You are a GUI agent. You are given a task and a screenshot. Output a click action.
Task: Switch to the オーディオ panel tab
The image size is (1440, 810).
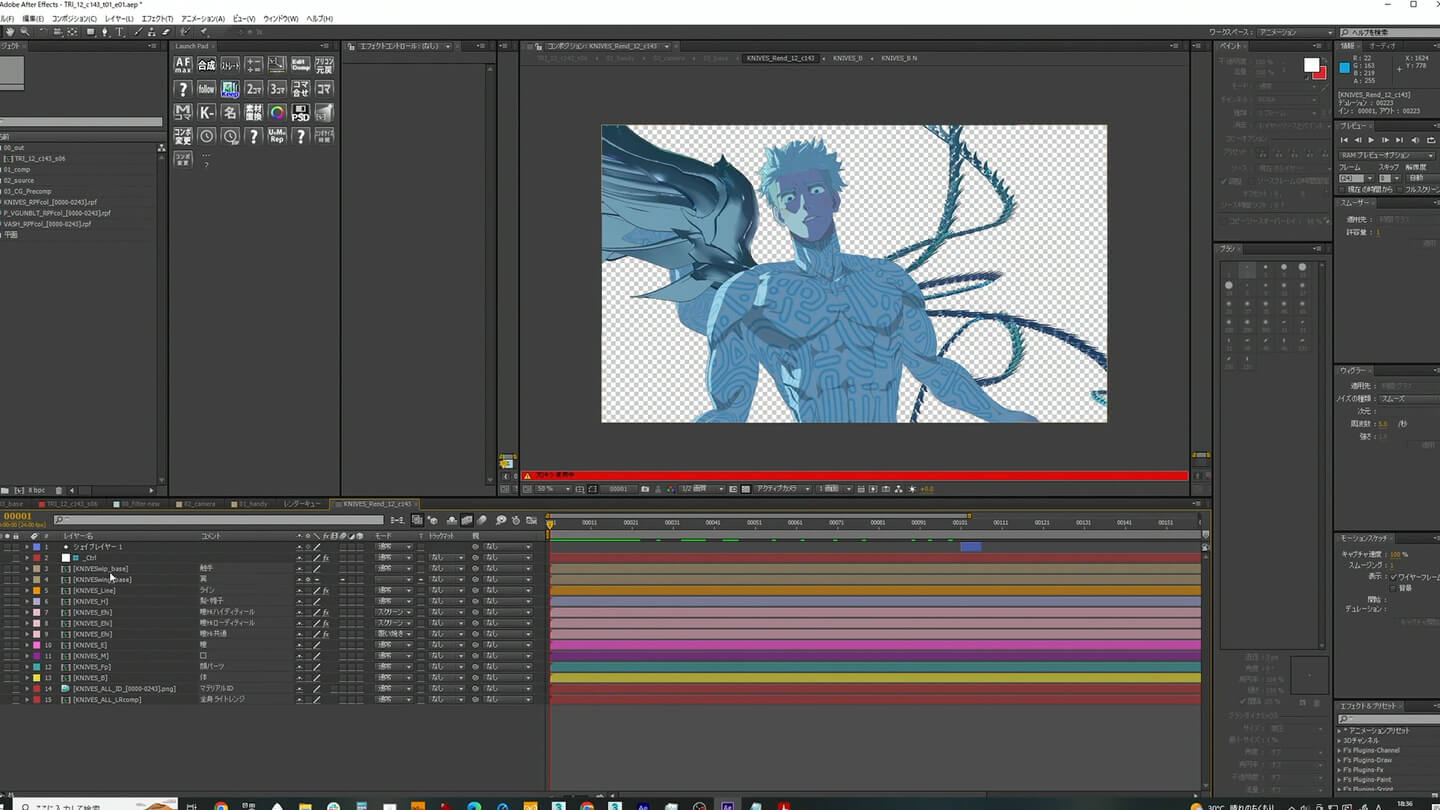1383,46
